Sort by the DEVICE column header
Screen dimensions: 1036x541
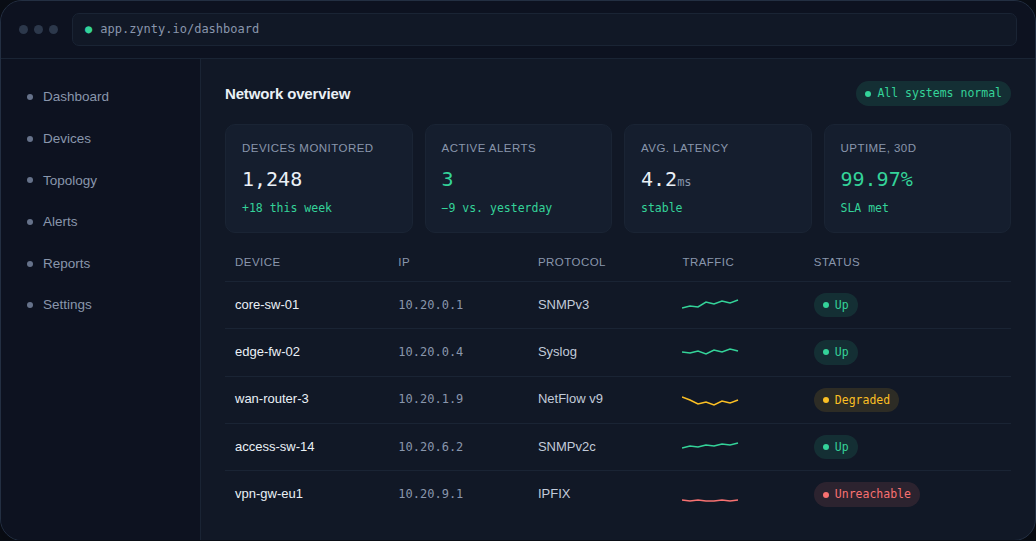pyautogui.click(x=258, y=262)
